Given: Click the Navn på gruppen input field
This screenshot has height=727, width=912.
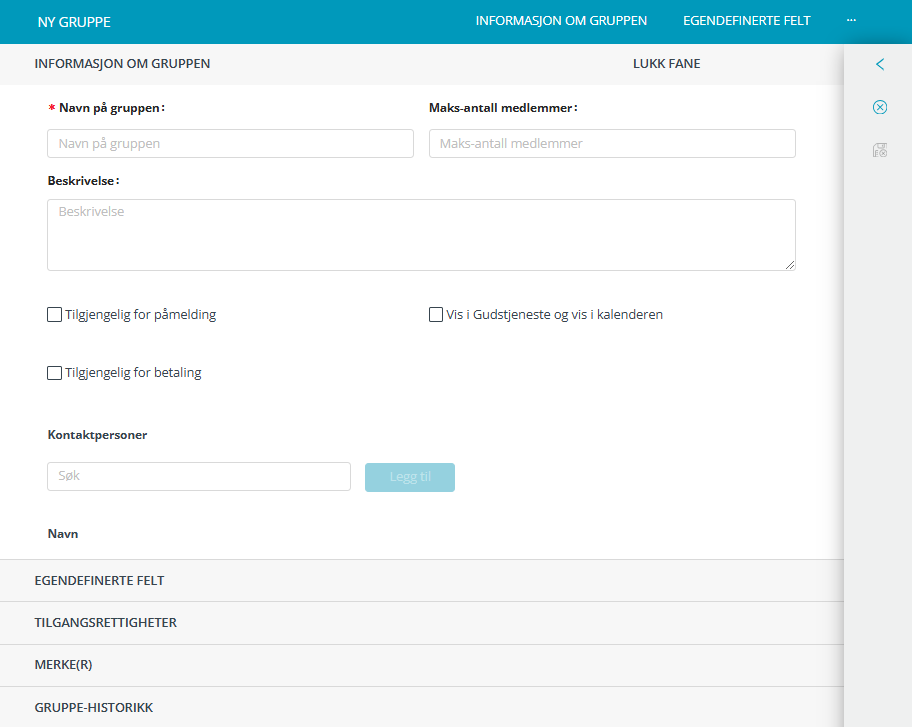Looking at the screenshot, I should point(230,144).
